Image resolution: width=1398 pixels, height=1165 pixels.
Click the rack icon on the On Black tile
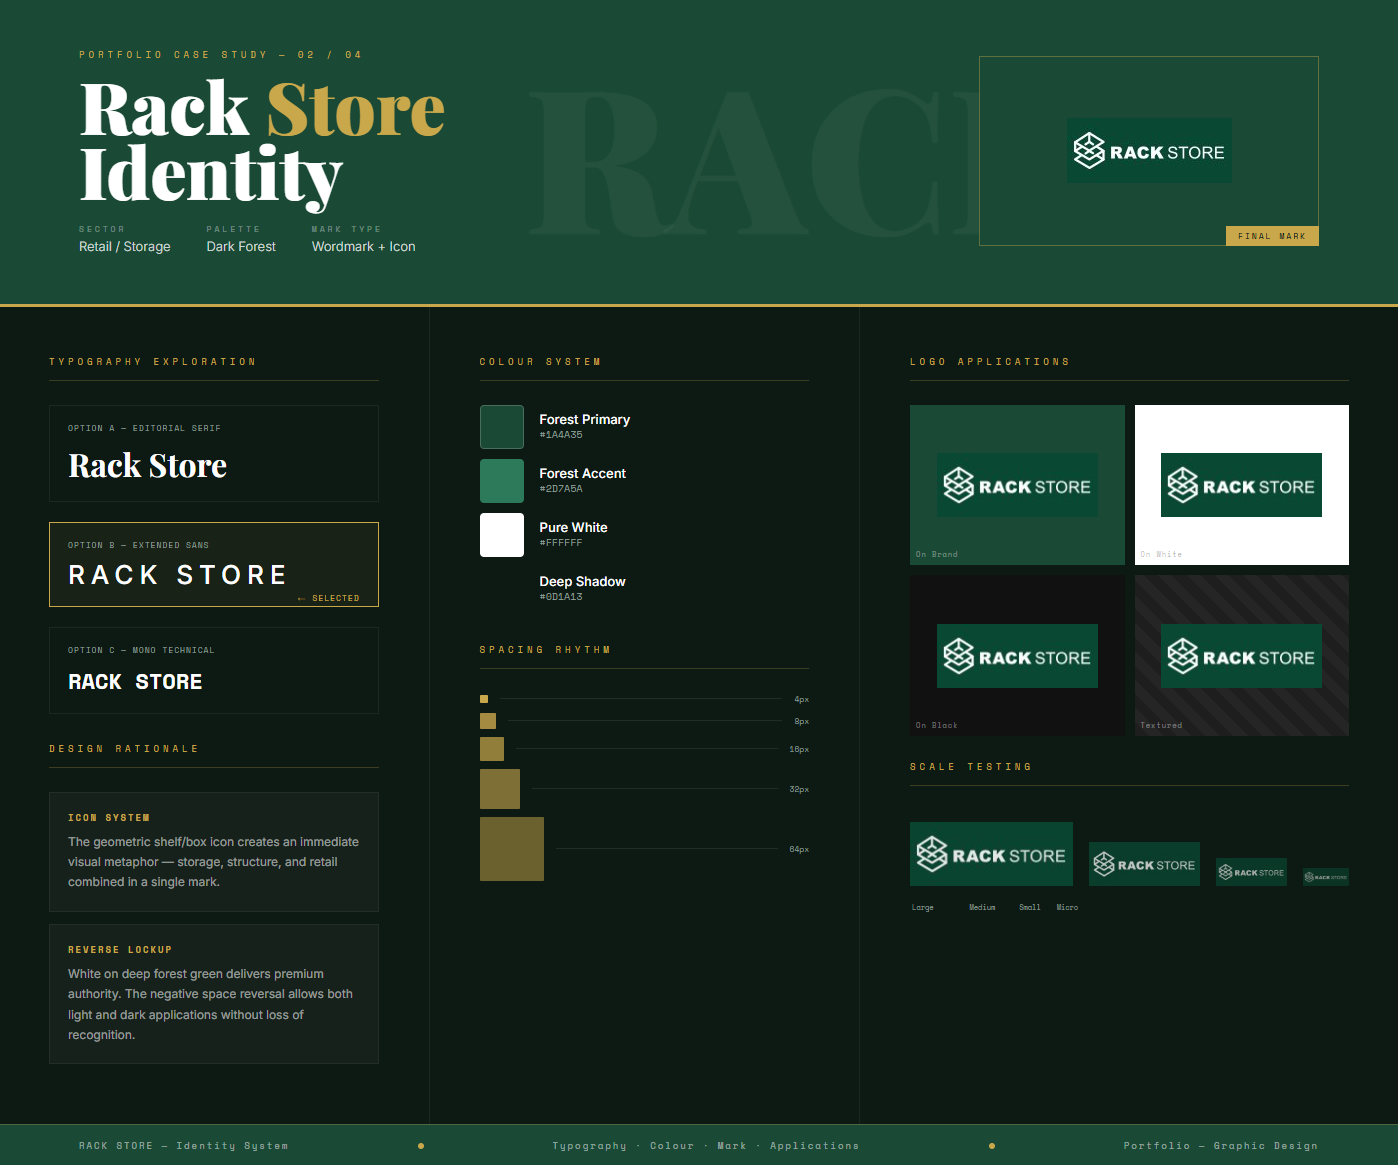pos(958,656)
